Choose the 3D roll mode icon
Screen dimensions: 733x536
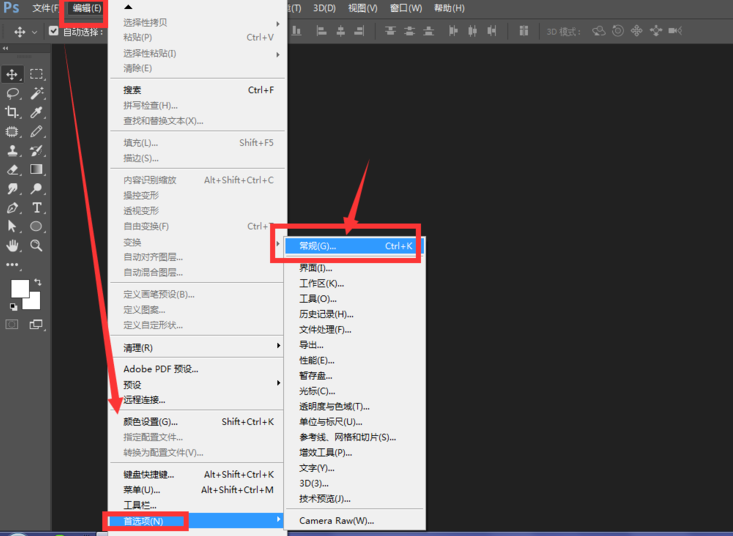(618, 31)
